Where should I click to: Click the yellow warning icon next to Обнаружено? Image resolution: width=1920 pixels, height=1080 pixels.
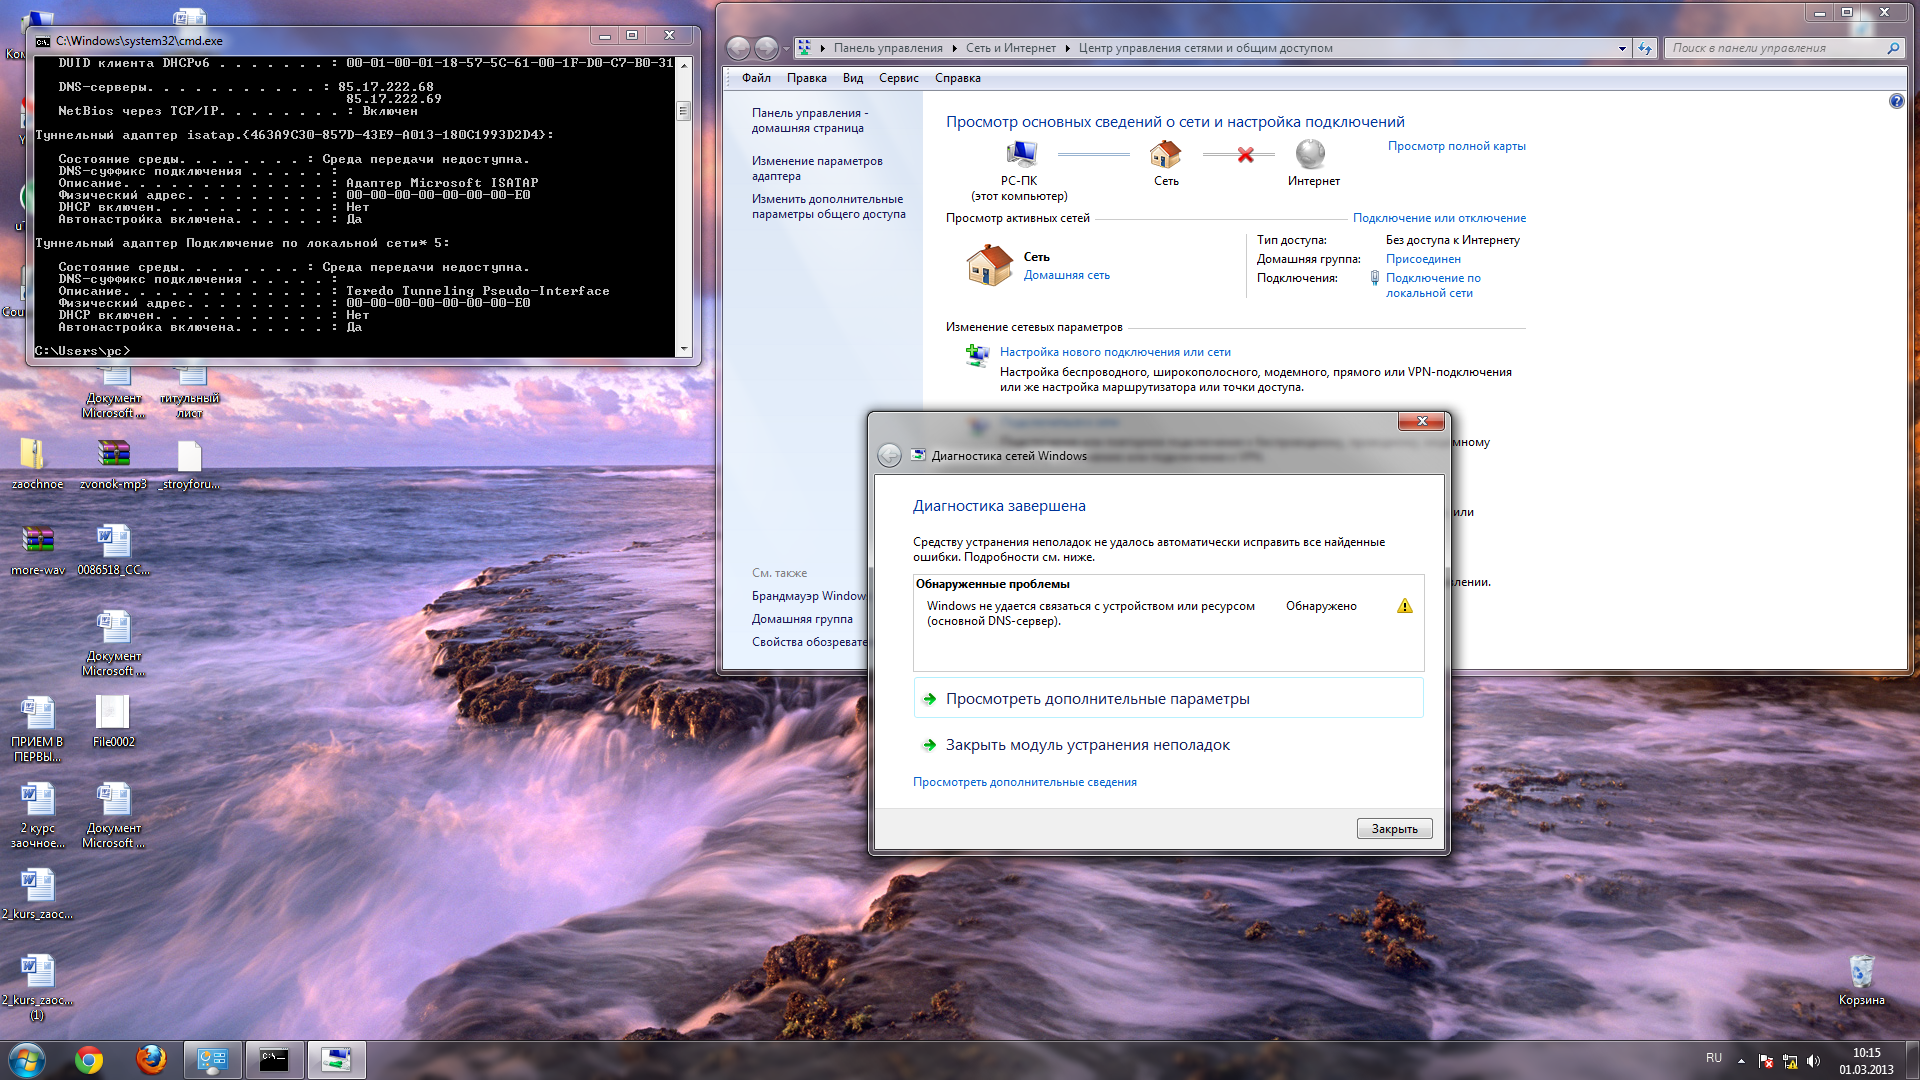point(1404,606)
